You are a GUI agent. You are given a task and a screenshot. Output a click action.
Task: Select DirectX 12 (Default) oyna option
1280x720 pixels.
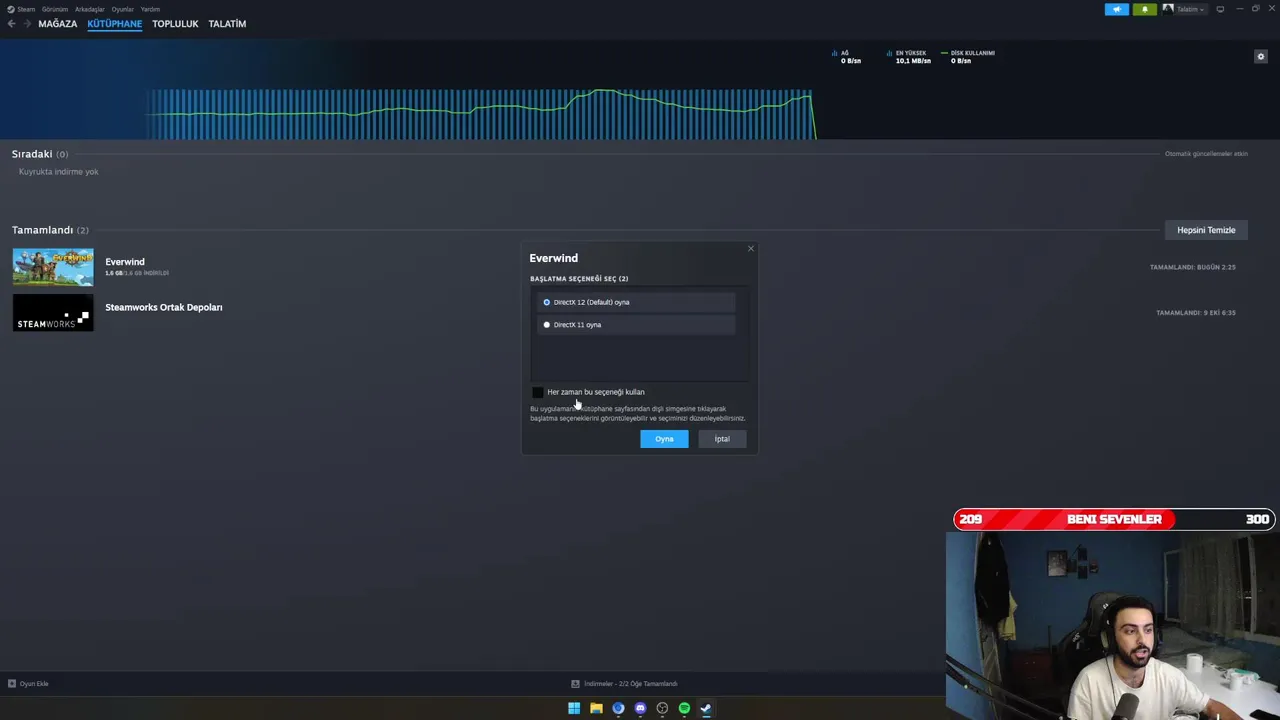tap(637, 302)
